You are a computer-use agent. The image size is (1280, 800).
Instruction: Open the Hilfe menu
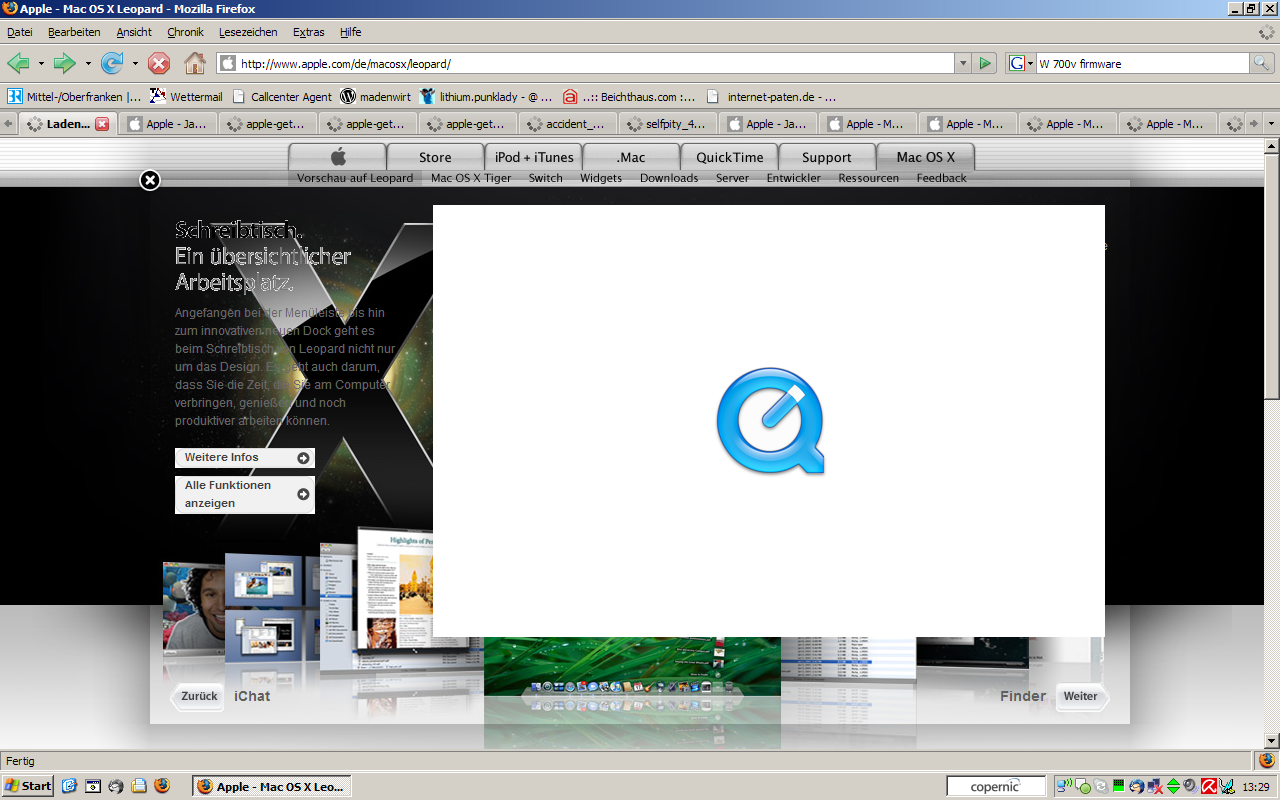click(350, 32)
